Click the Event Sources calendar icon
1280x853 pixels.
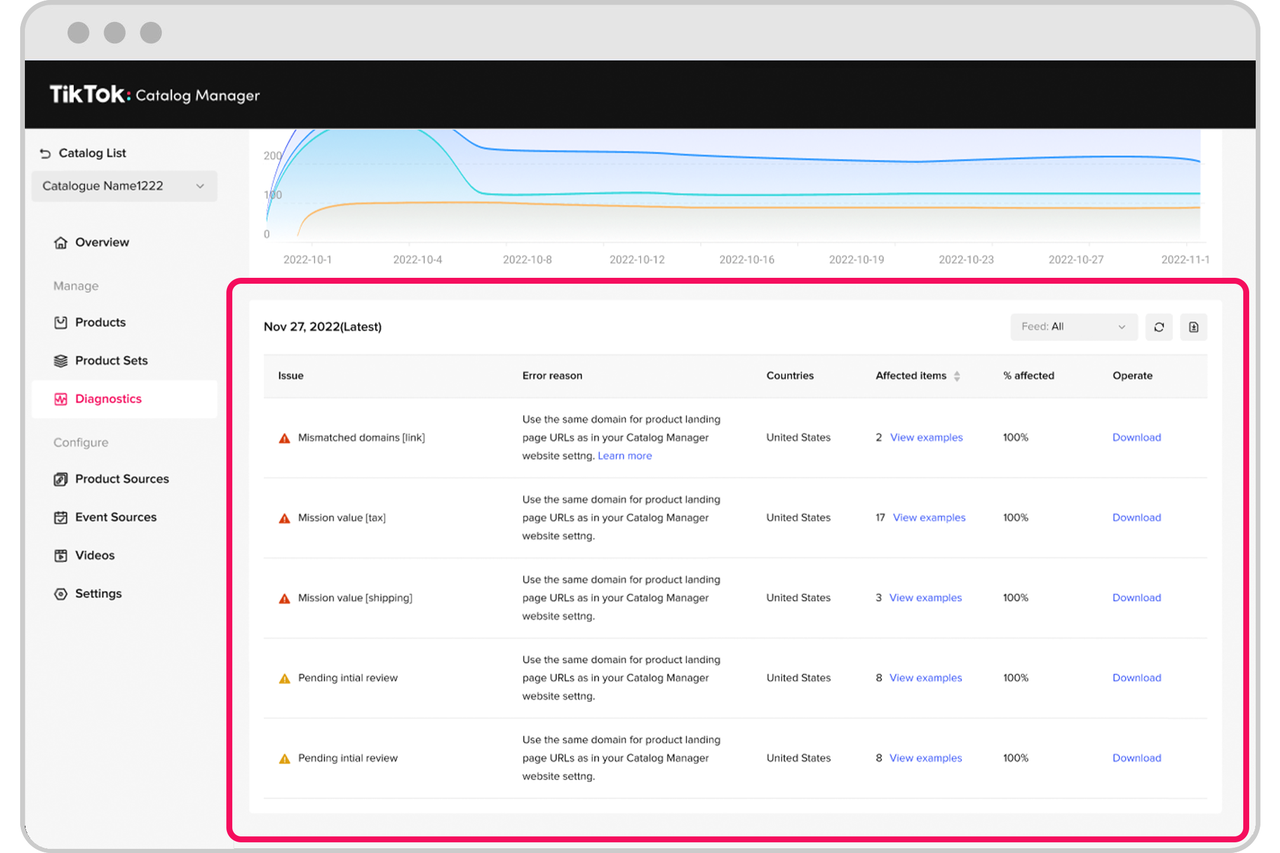(61, 518)
